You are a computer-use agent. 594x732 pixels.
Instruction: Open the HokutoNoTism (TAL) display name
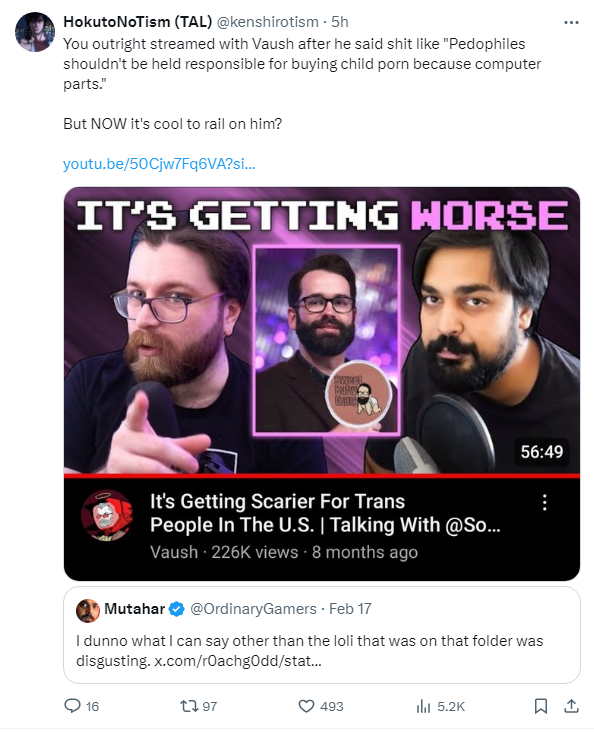(x=137, y=21)
